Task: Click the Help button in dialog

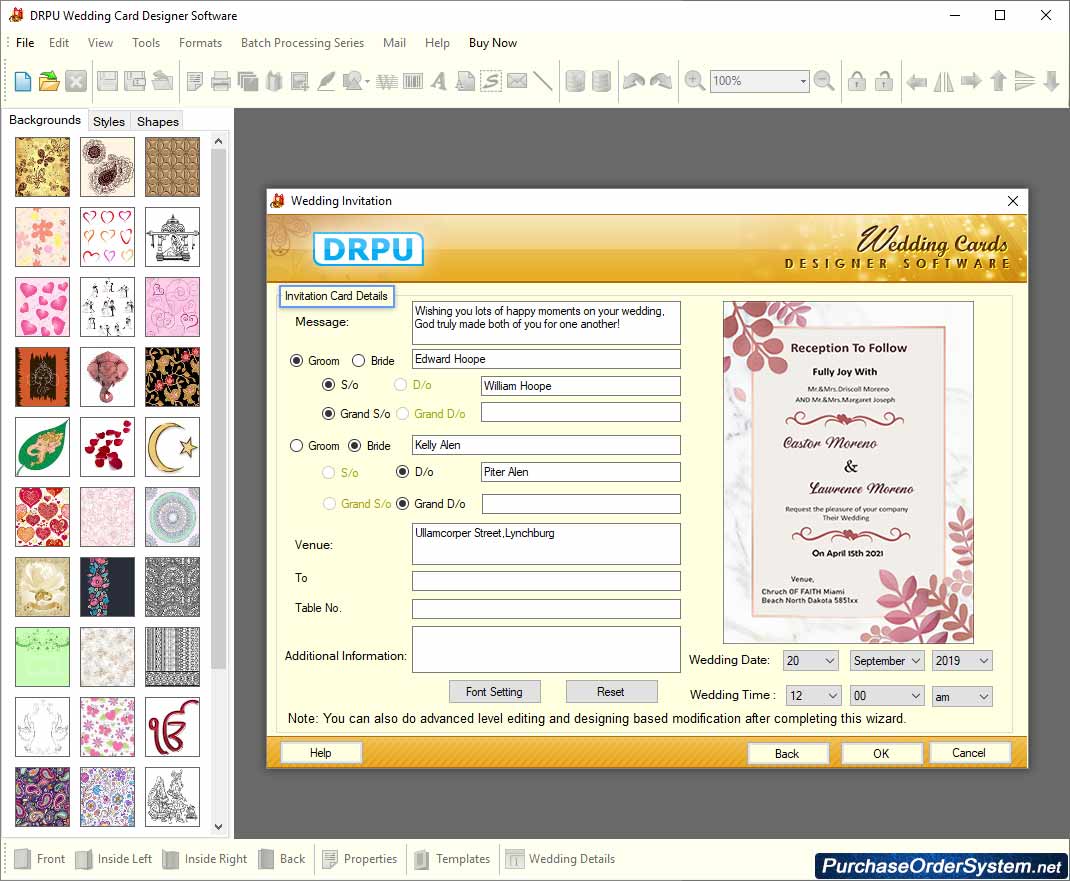Action: [x=321, y=753]
